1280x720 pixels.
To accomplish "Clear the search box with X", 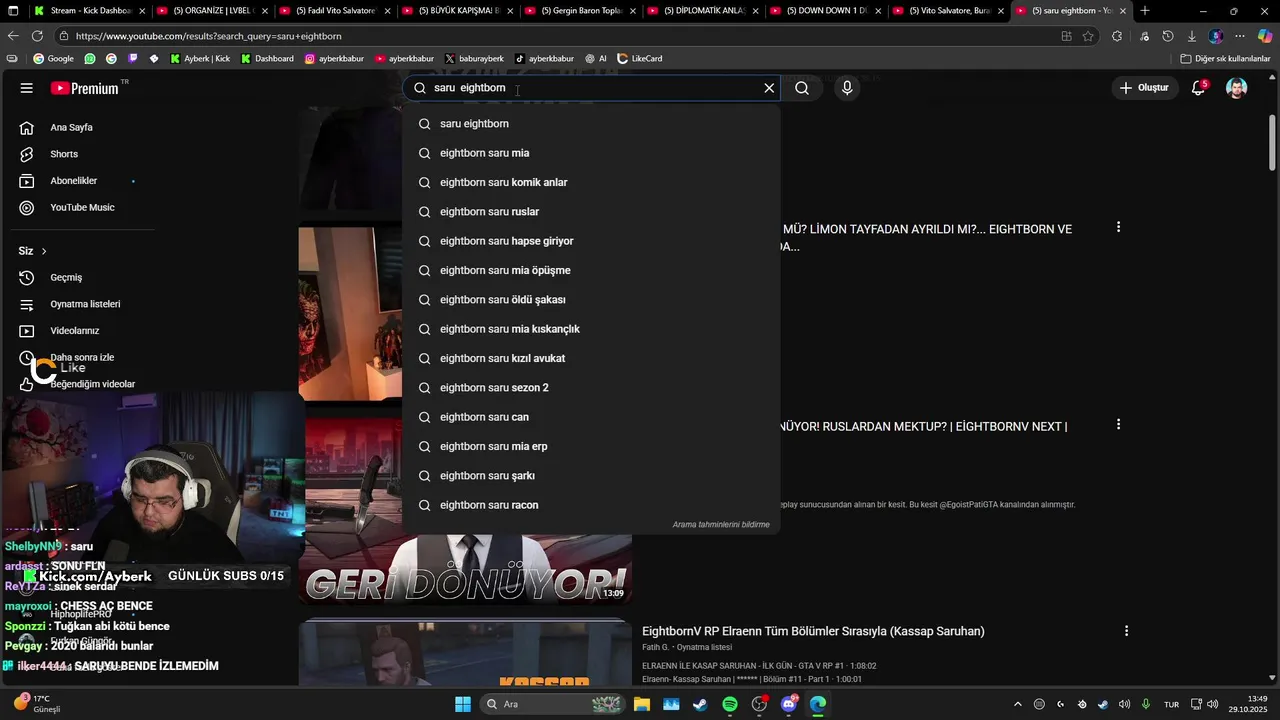I will (769, 88).
